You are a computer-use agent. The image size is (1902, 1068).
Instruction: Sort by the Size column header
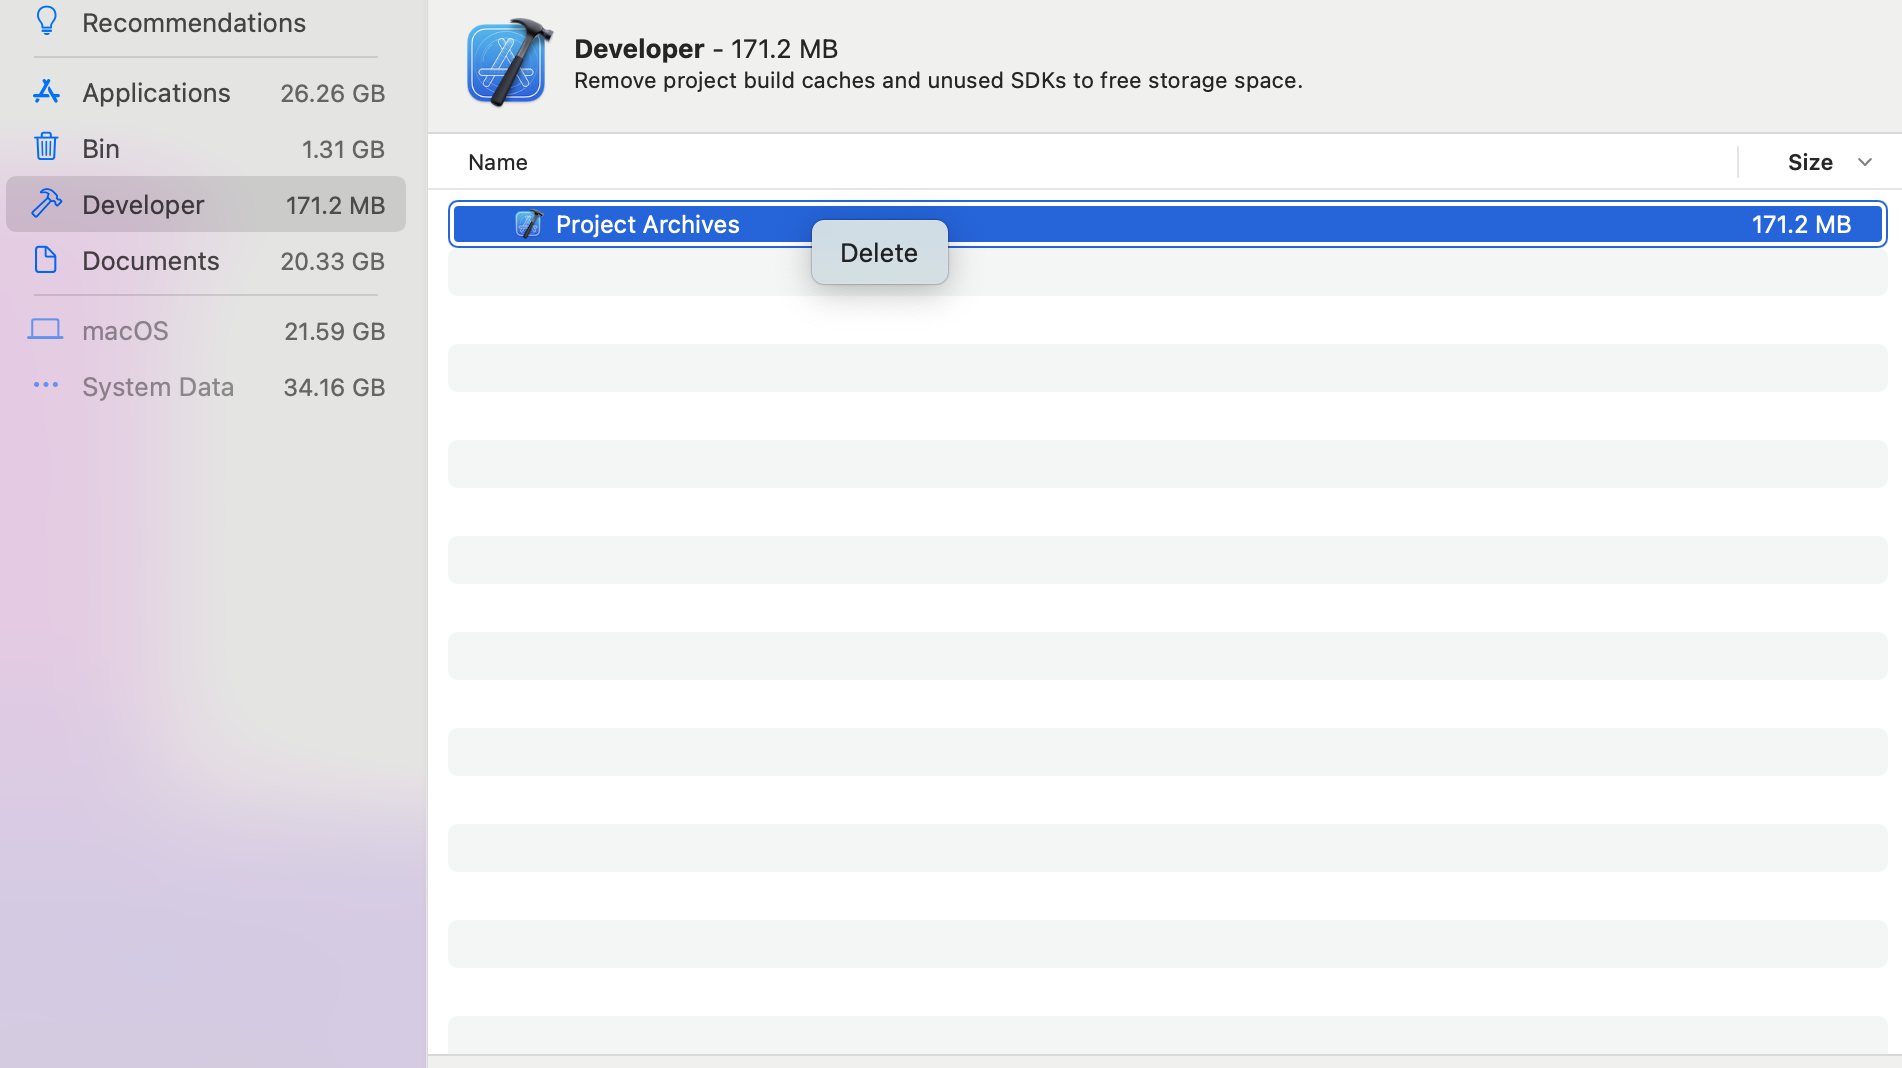point(1810,162)
